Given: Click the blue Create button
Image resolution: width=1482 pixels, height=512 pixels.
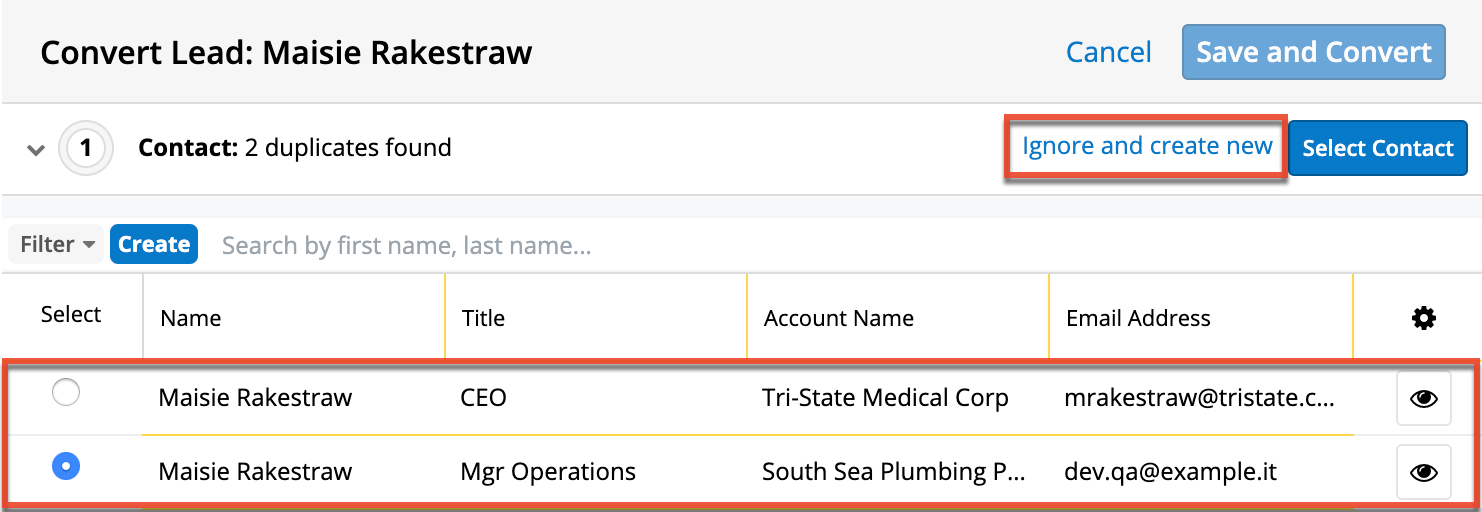Looking at the screenshot, I should pos(154,245).
